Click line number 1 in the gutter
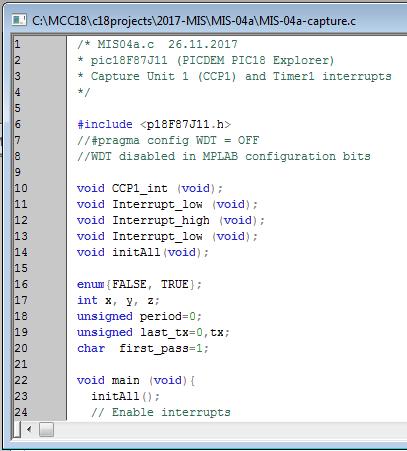This screenshot has width=407, height=451. pyautogui.click(x=17, y=44)
